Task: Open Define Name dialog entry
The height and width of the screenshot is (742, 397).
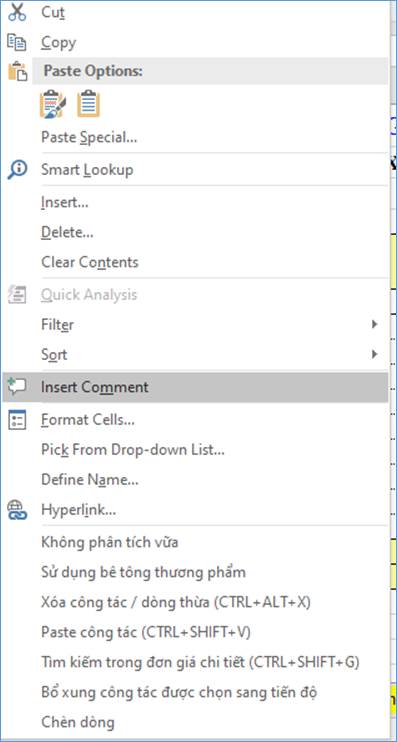Action: pyautogui.click(x=90, y=480)
